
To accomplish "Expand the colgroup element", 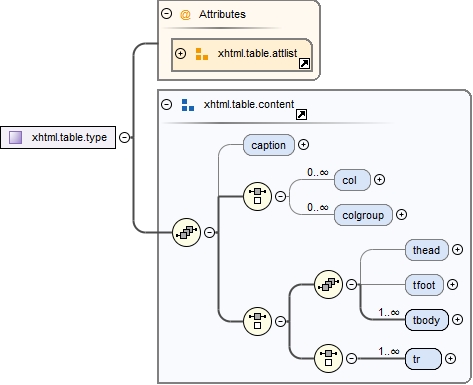I will click(401, 215).
